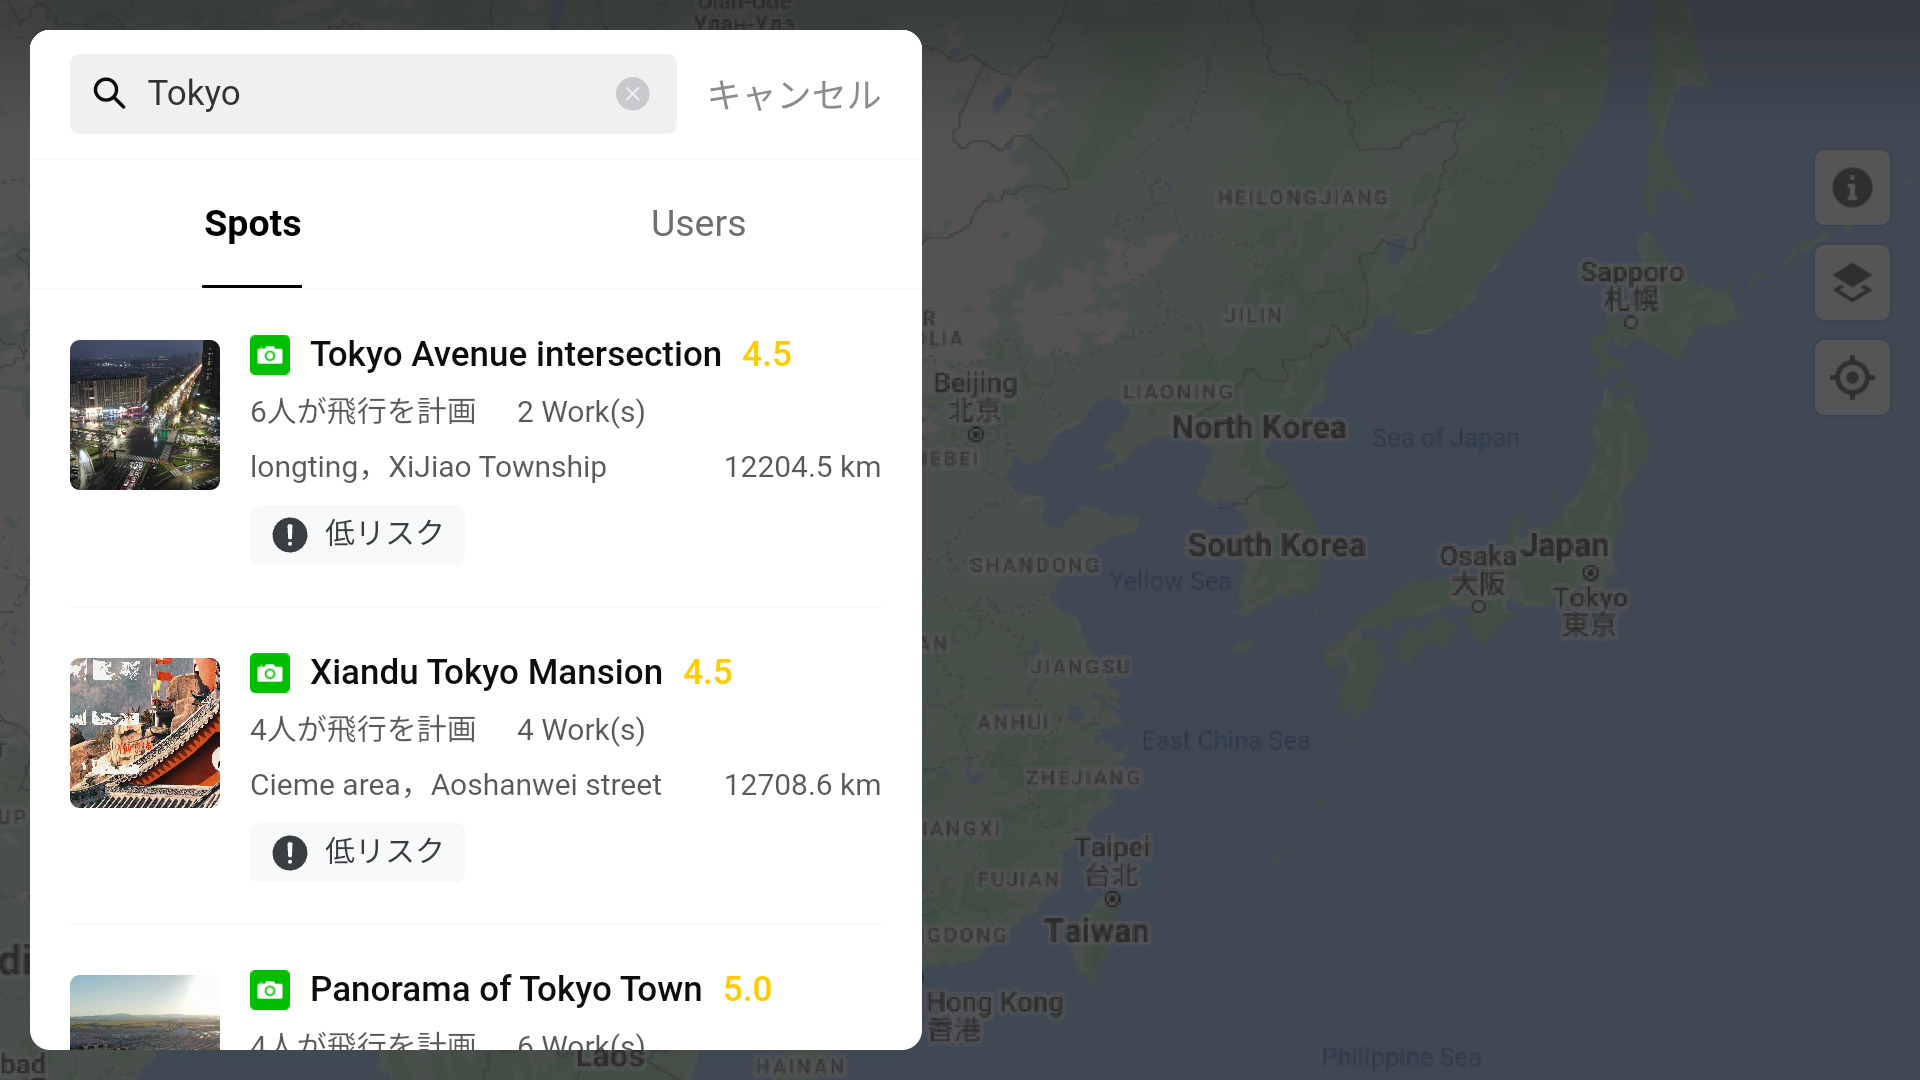Click '2 Work(s)' text

pyautogui.click(x=581, y=411)
